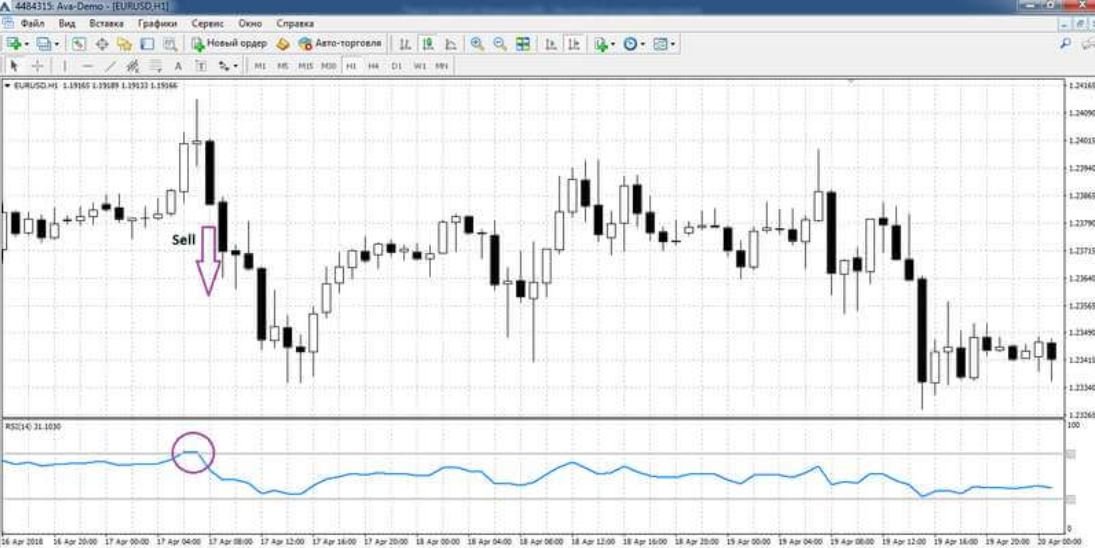Open the Сервис menu
Image resolution: width=1095 pixels, height=548 pixels.
(x=207, y=23)
